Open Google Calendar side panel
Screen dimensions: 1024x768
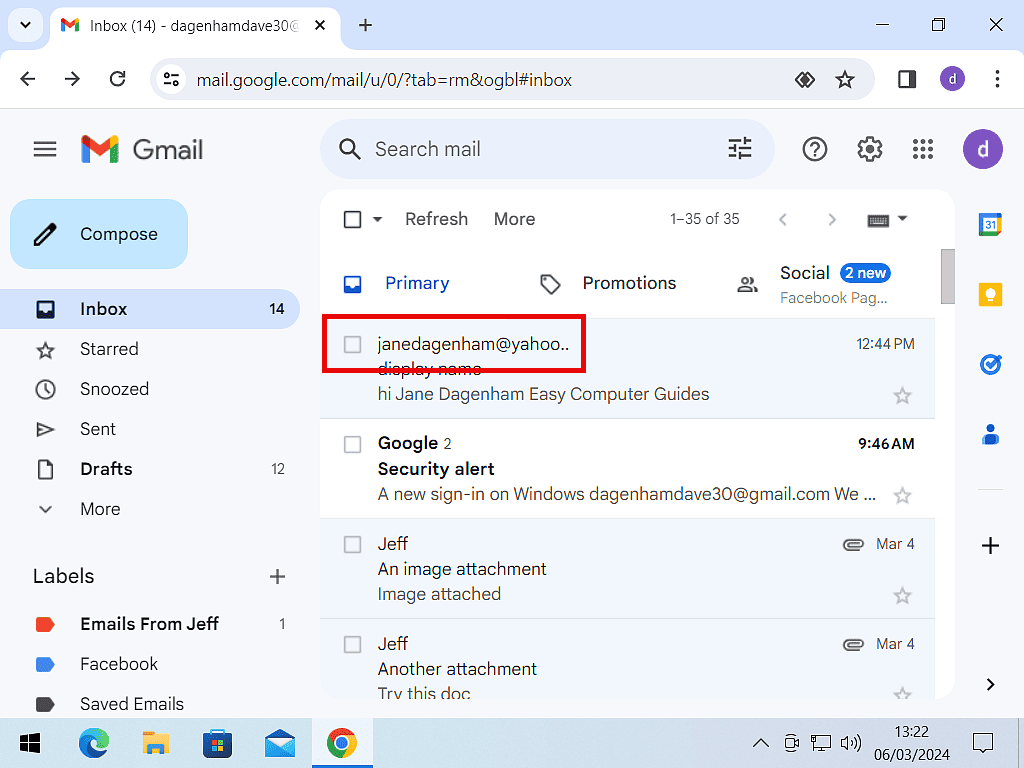point(990,225)
